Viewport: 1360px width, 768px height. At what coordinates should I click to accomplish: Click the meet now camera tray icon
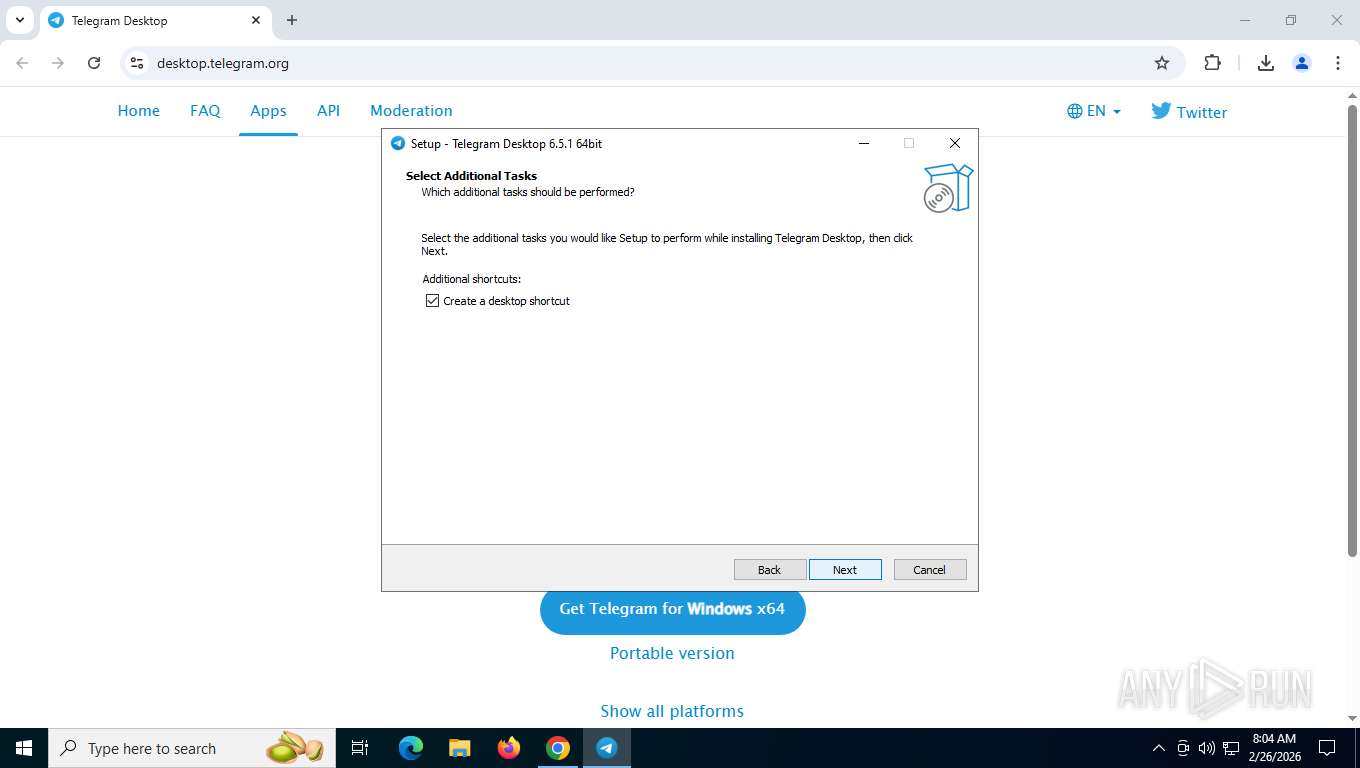coord(1183,748)
